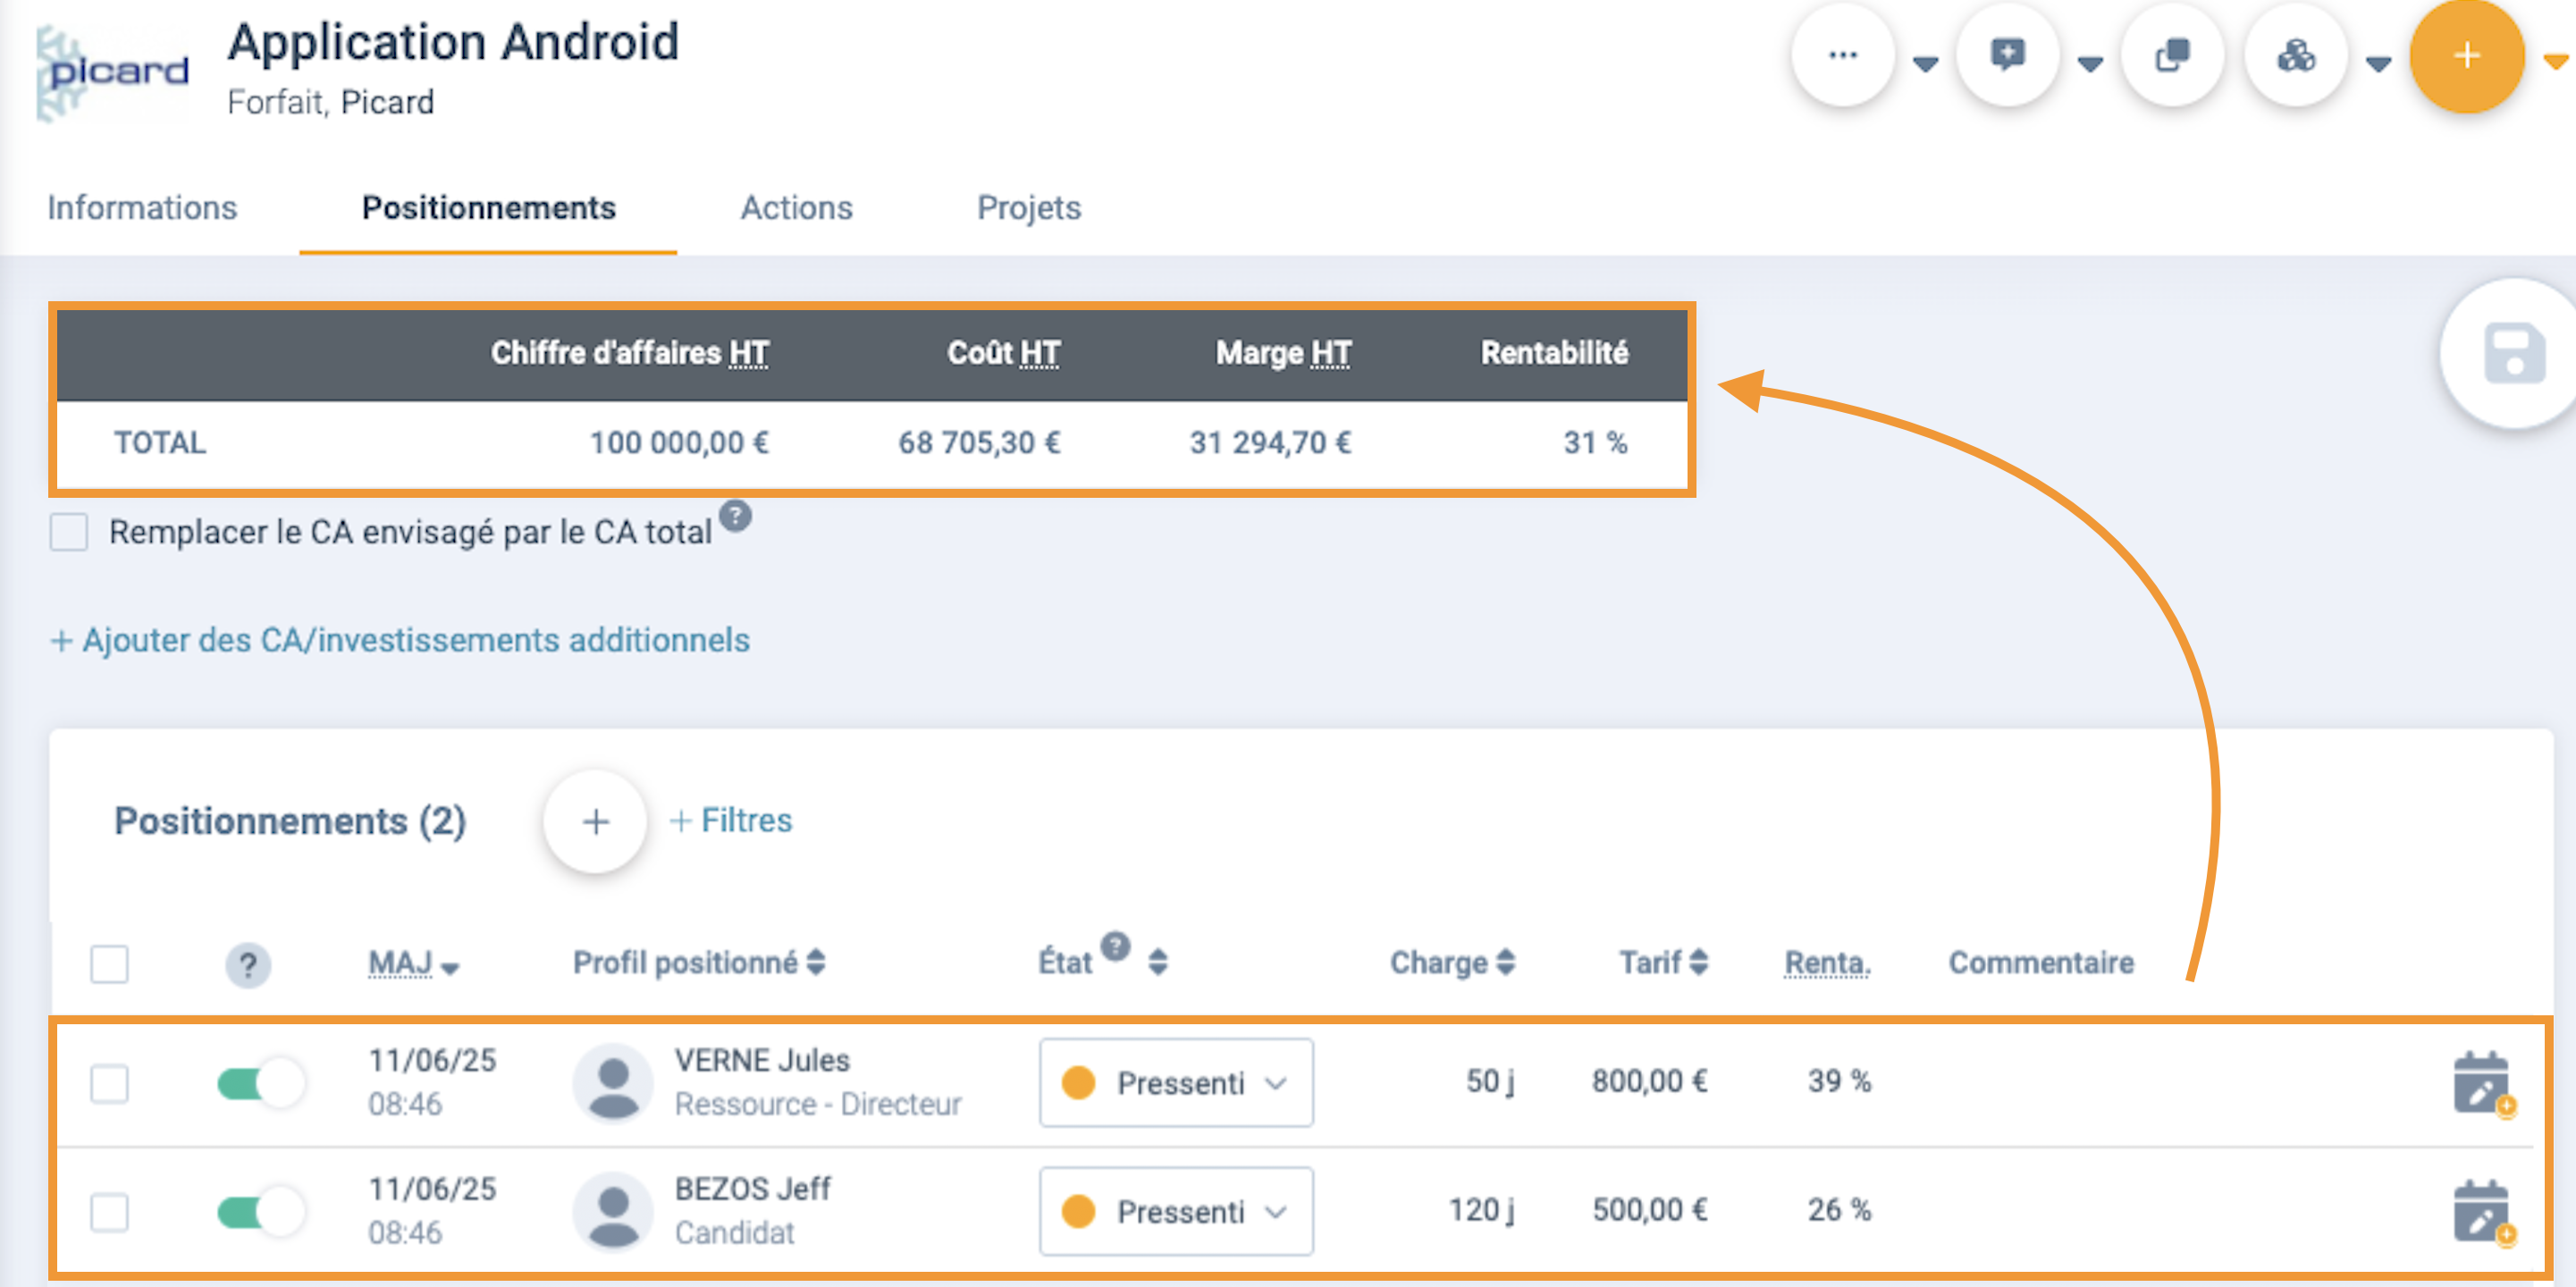Open État dropdown Pressenti for VERNE Jules
The image size is (2576, 1287).
point(1176,1083)
